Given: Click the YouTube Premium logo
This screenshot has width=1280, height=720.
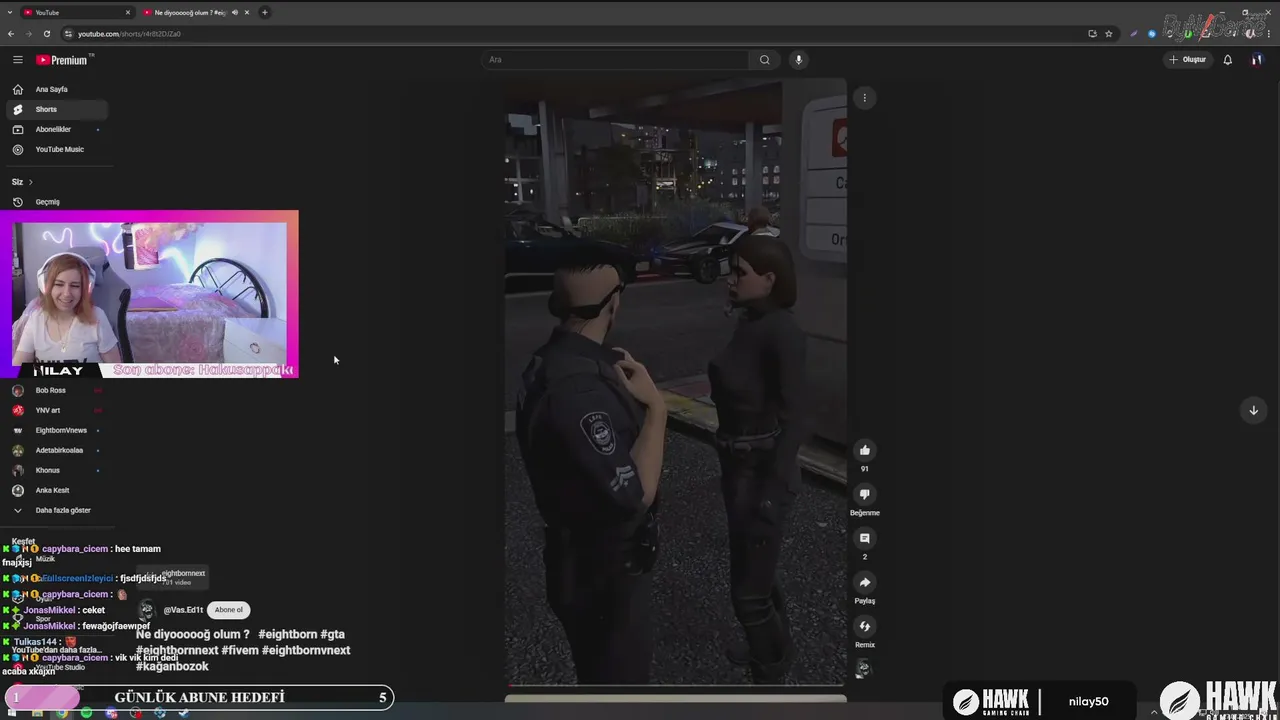Looking at the screenshot, I should [x=62, y=60].
